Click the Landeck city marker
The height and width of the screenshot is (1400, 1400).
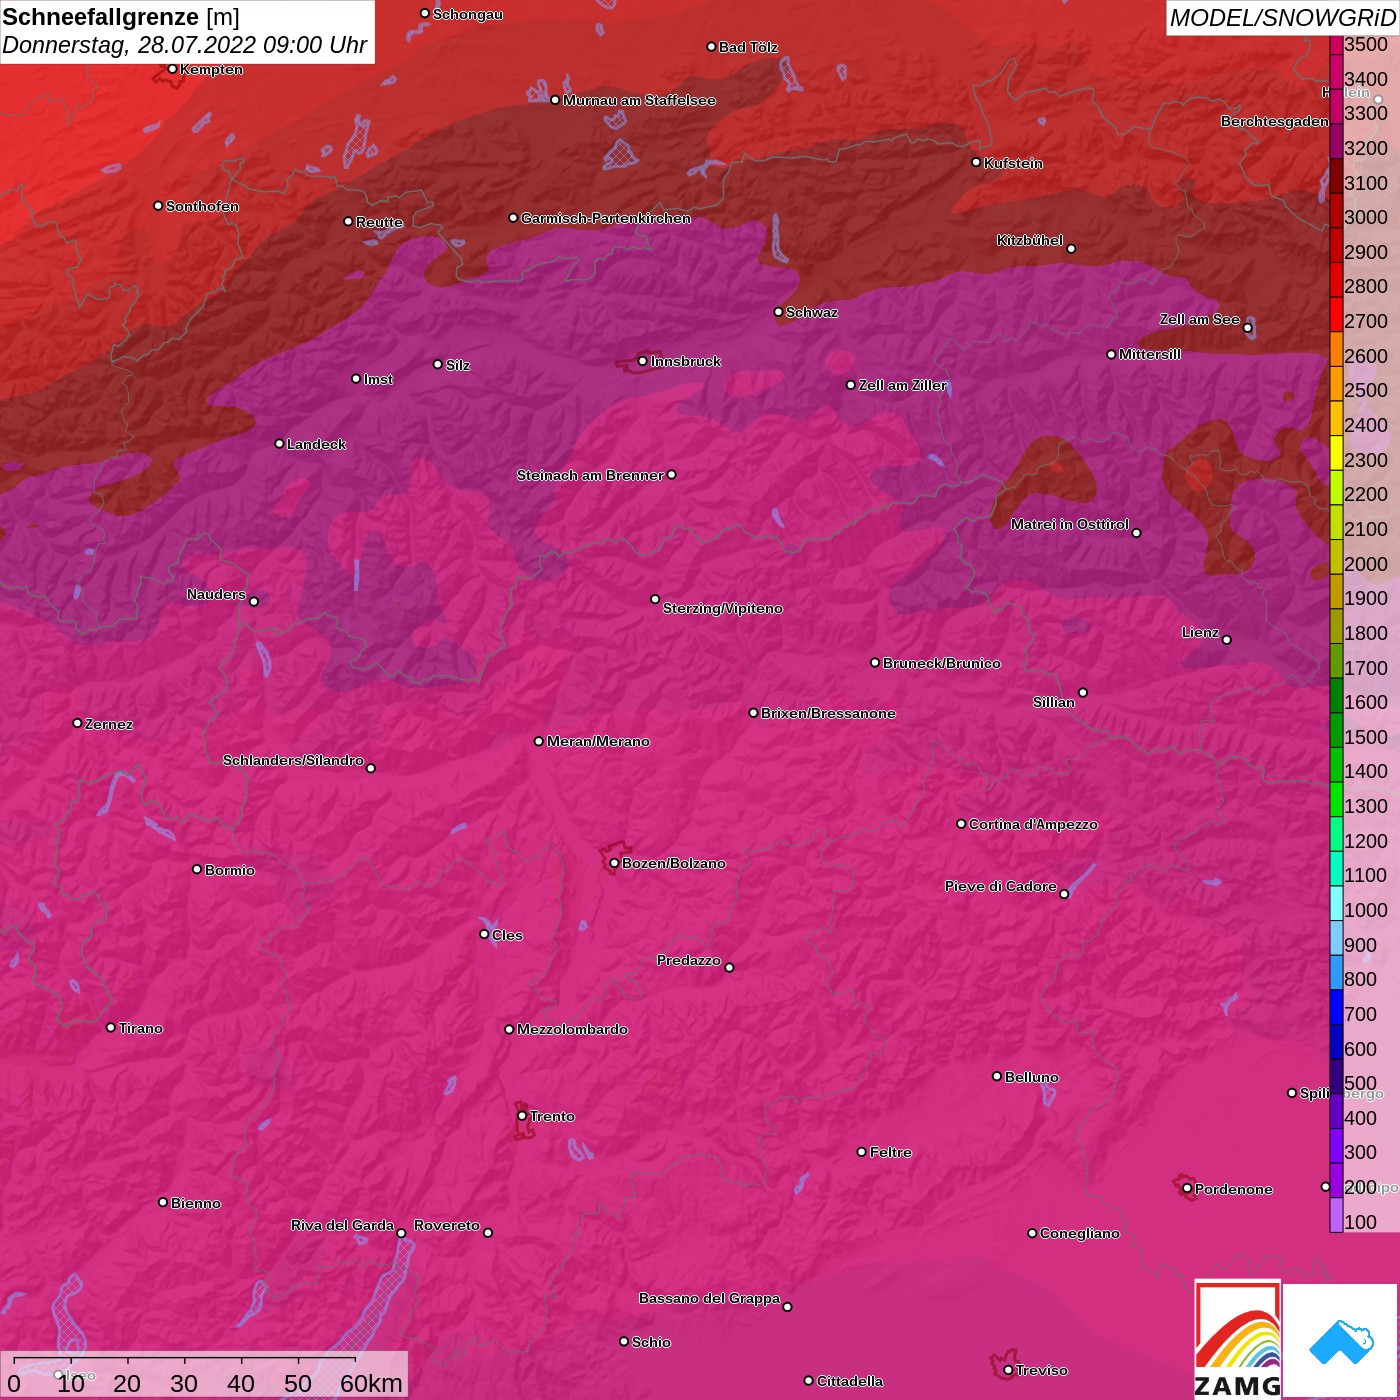279,444
